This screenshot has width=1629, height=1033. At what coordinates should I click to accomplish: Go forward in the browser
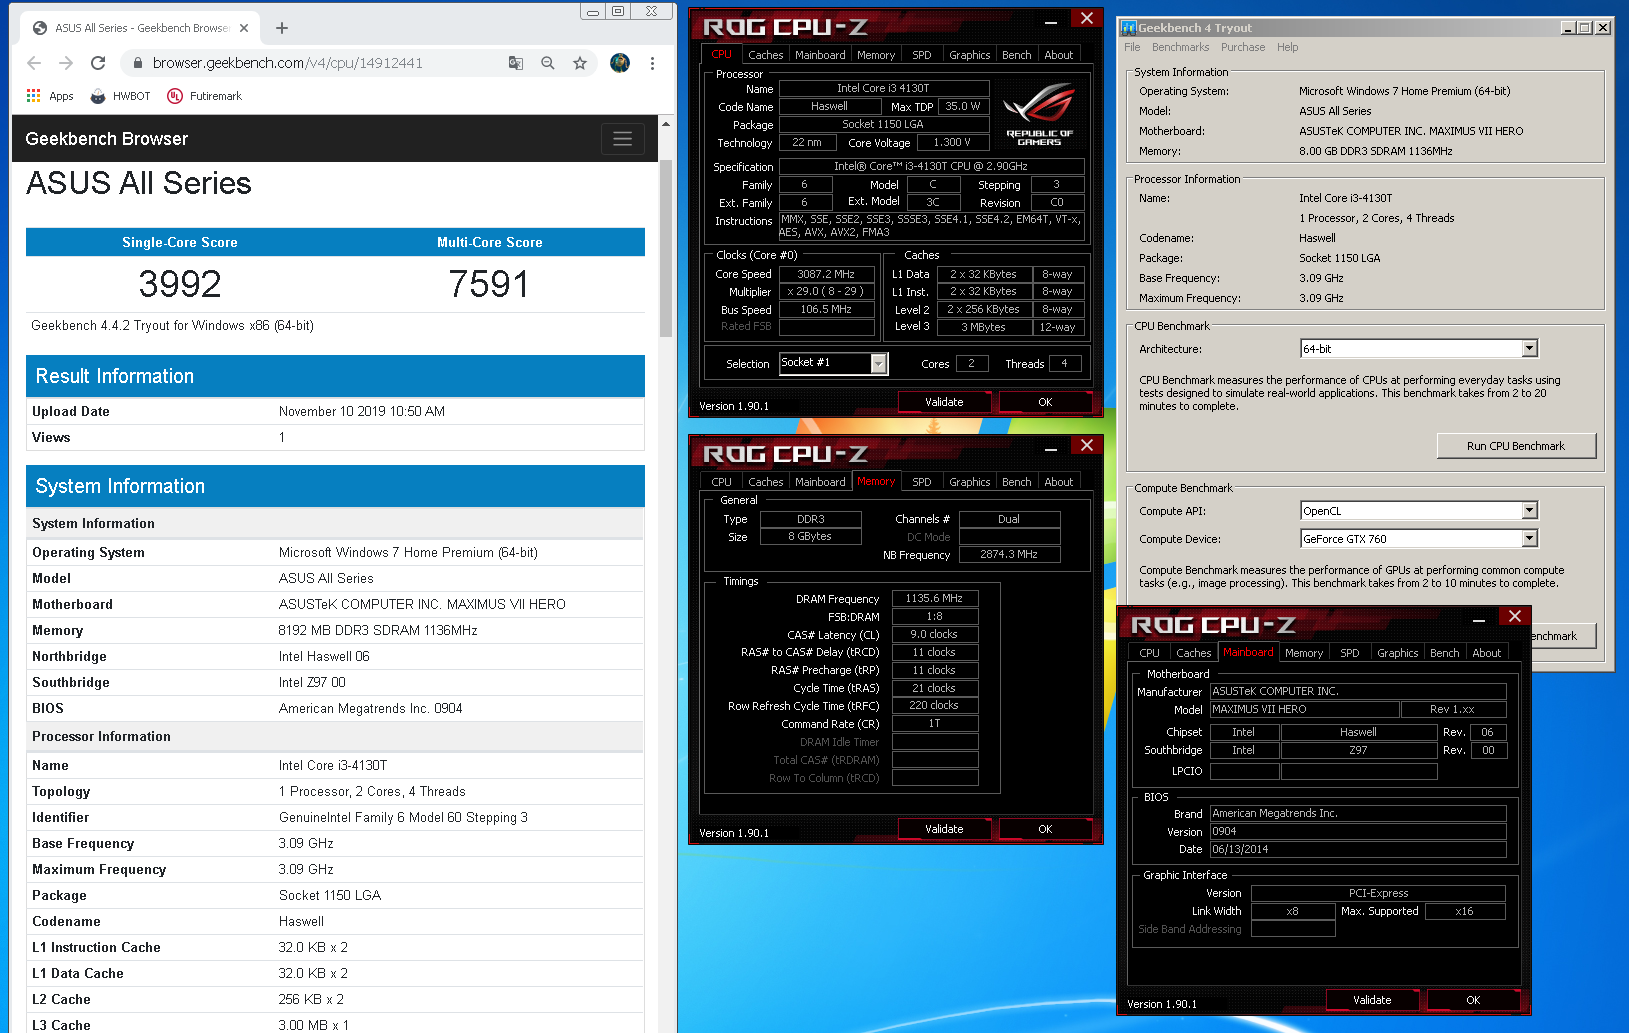tap(66, 63)
